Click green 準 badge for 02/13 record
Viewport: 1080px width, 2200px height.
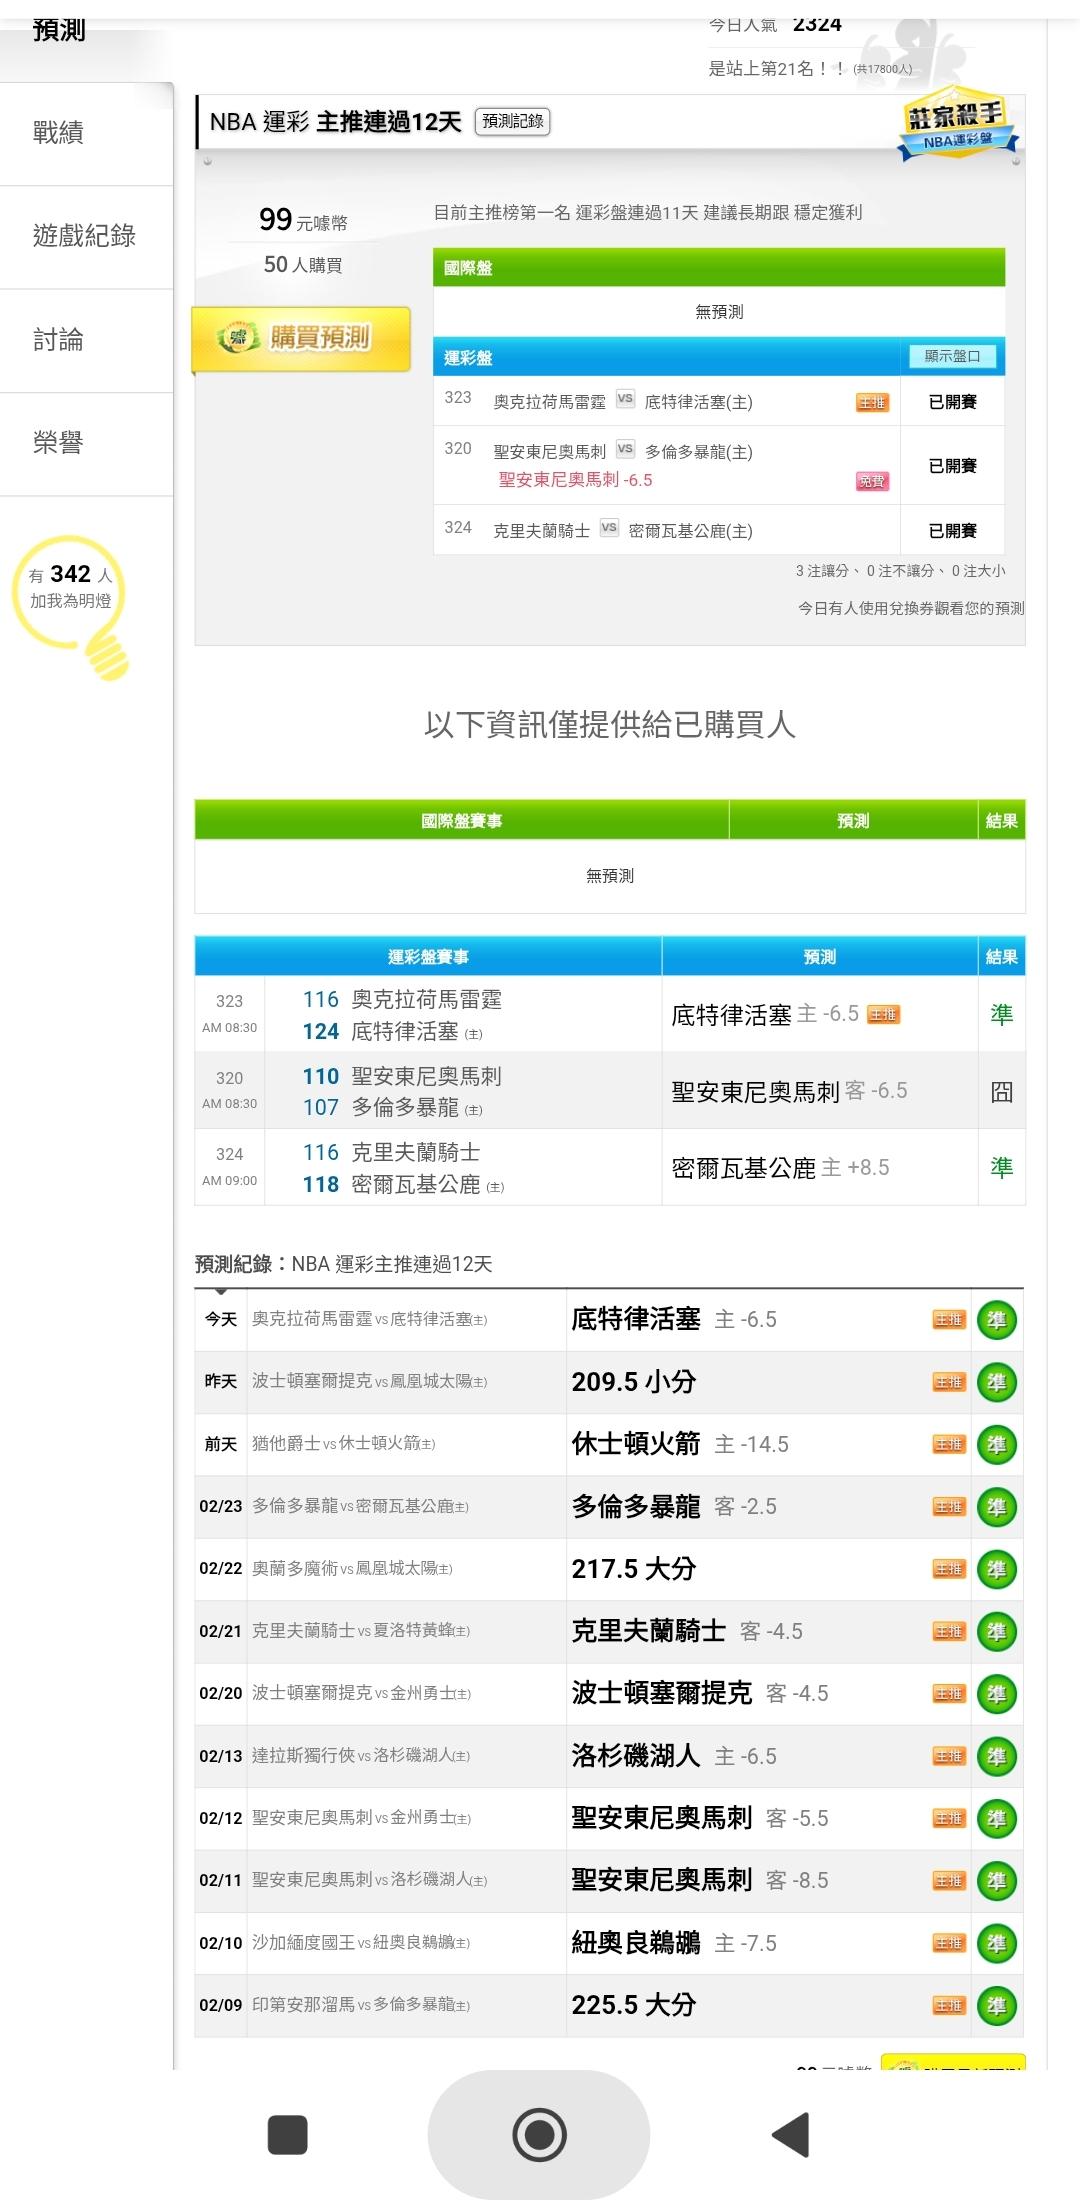tap(996, 1756)
